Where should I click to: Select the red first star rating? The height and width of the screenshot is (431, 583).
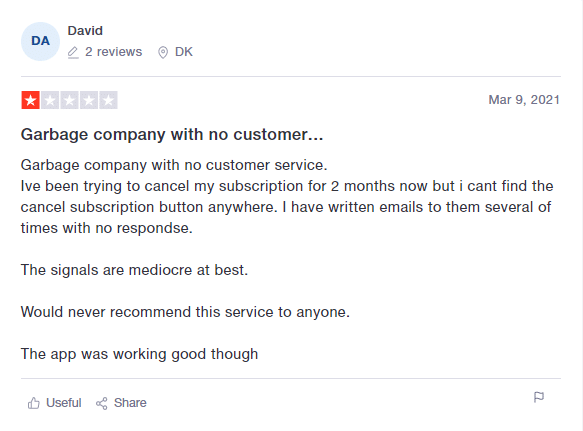(30, 100)
